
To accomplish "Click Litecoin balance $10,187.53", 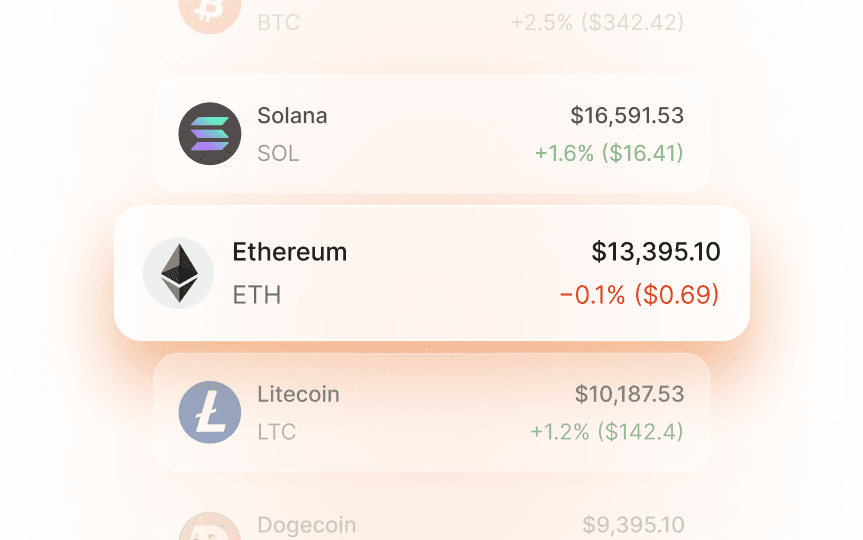I will click(x=629, y=394).
